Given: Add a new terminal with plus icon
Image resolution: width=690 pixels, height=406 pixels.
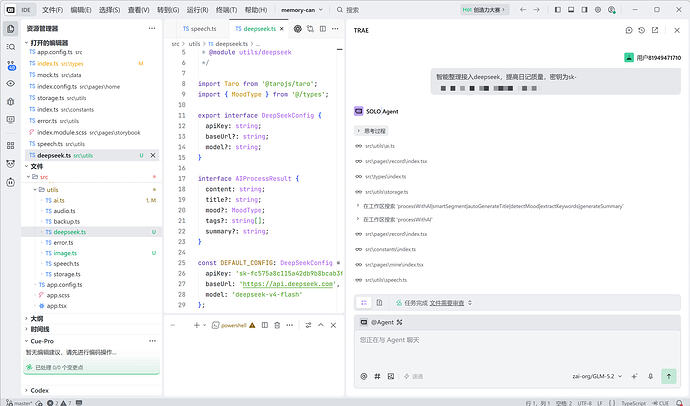Looking at the screenshot, I should (x=197, y=325).
